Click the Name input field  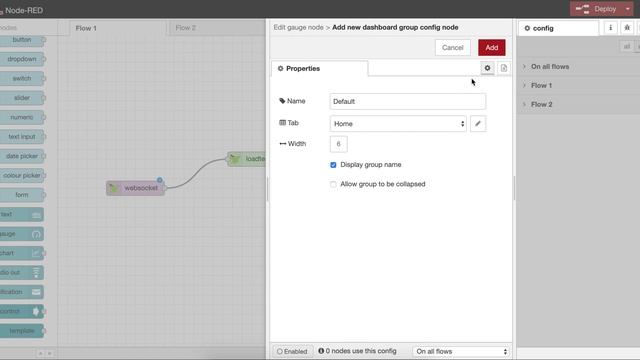coord(407,101)
